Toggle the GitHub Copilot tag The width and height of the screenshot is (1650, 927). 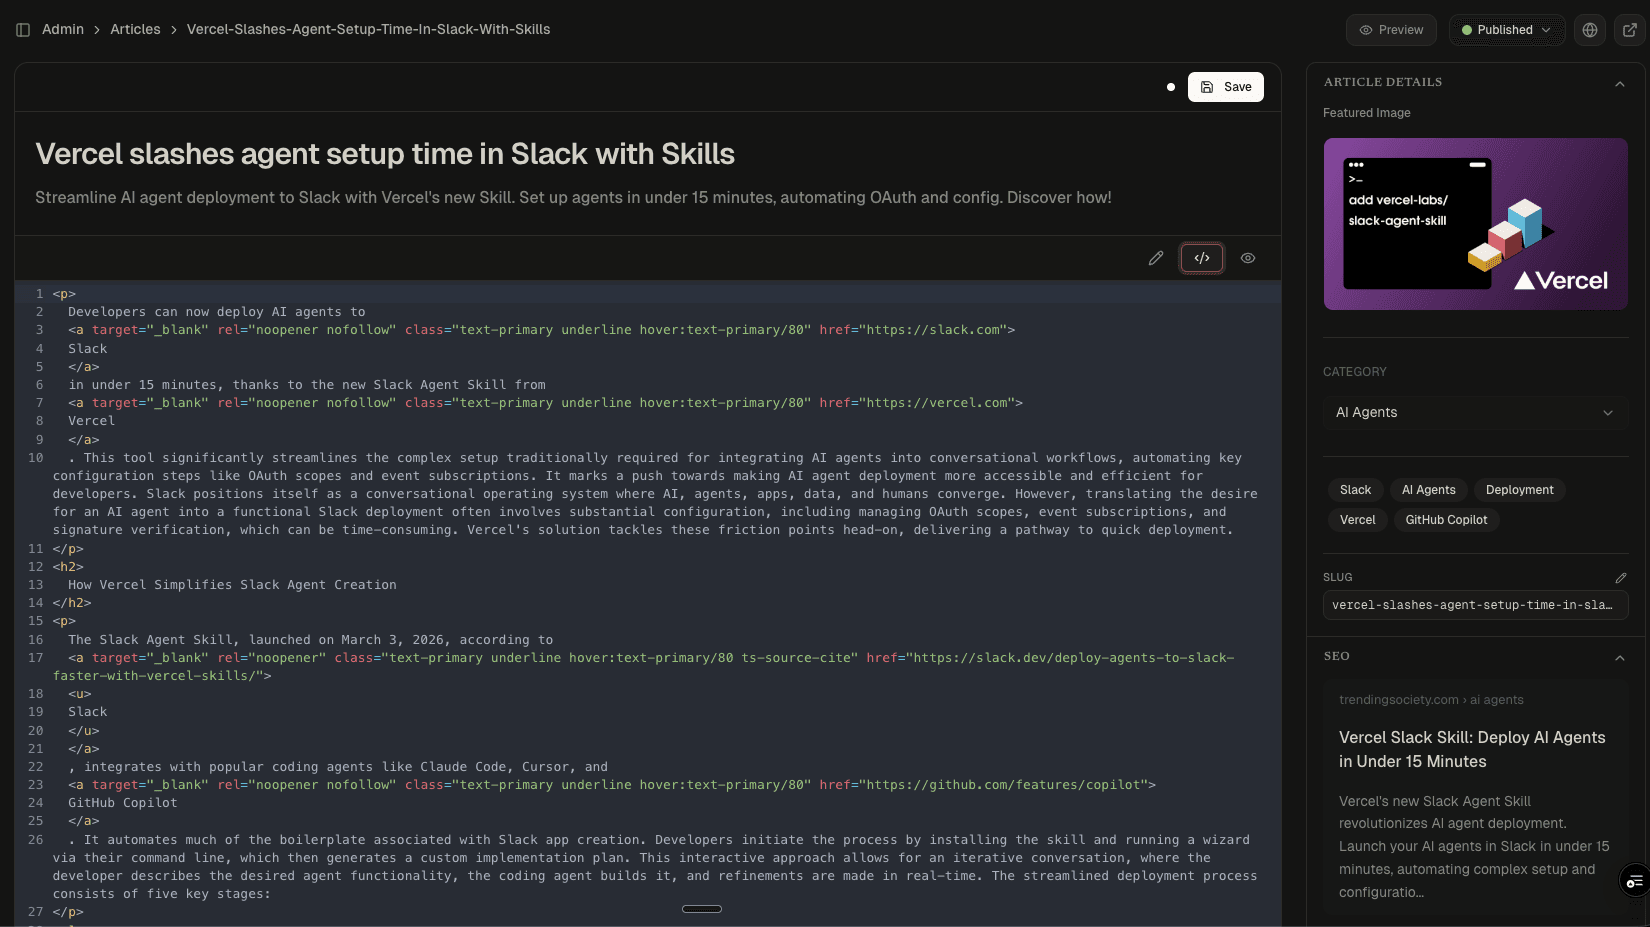pyautogui.click(x=1446, y=519)
